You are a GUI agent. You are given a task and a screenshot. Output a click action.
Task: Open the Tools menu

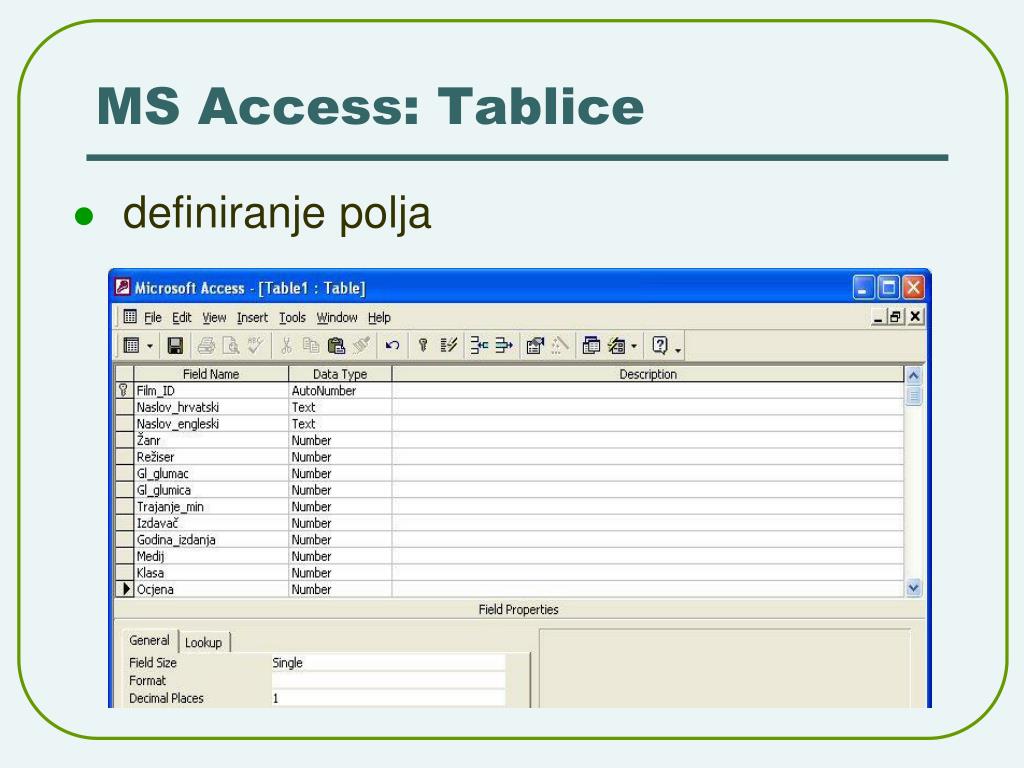292,317
